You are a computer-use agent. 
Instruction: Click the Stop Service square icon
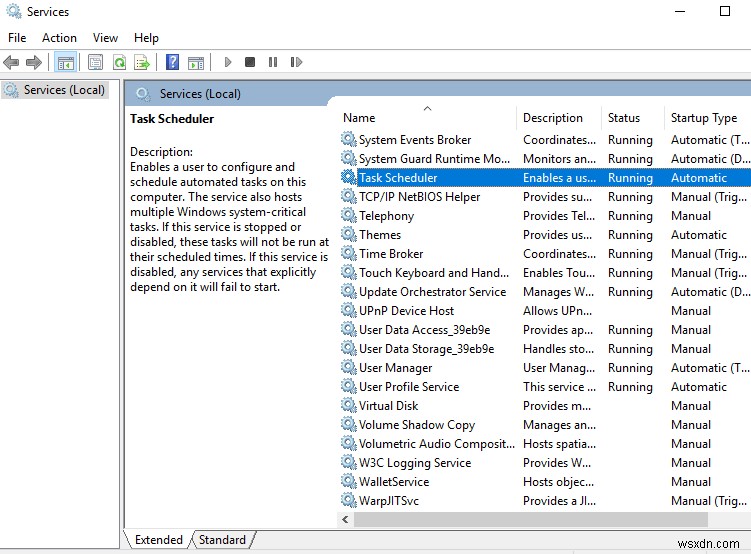click(249, 62)
